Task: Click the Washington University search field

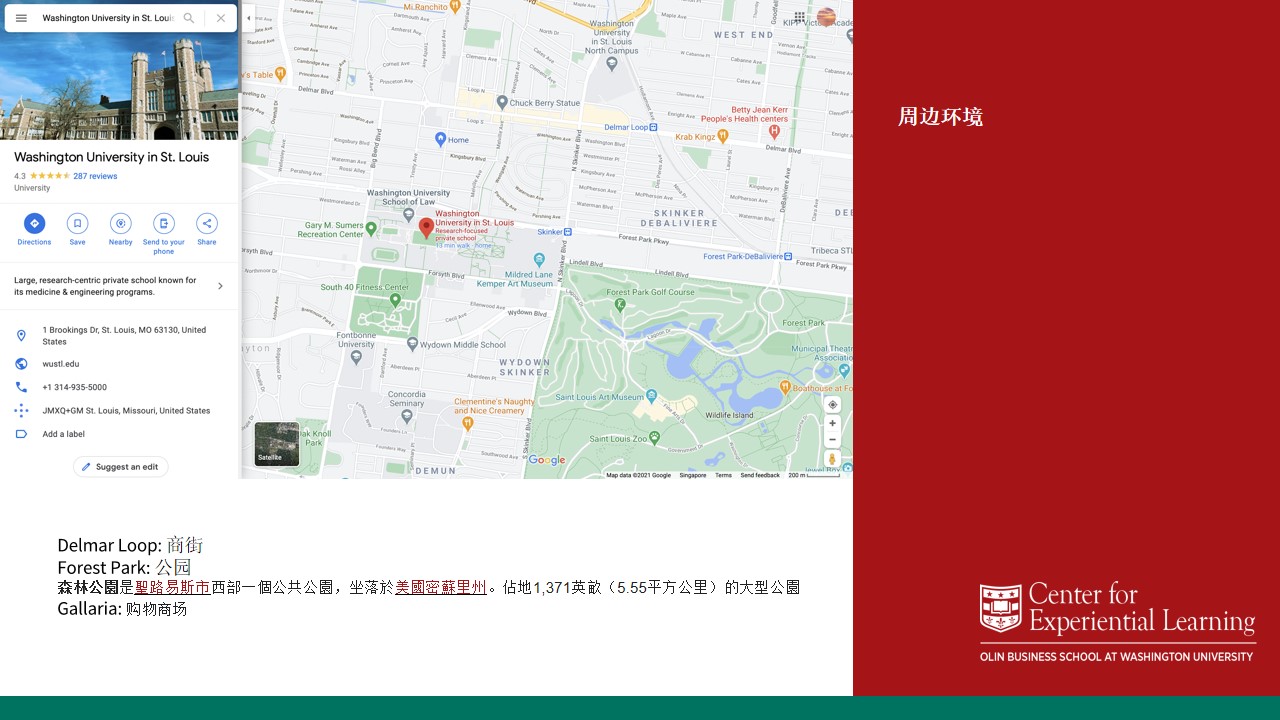Action: pyautogui.click(x=108, y=18)
